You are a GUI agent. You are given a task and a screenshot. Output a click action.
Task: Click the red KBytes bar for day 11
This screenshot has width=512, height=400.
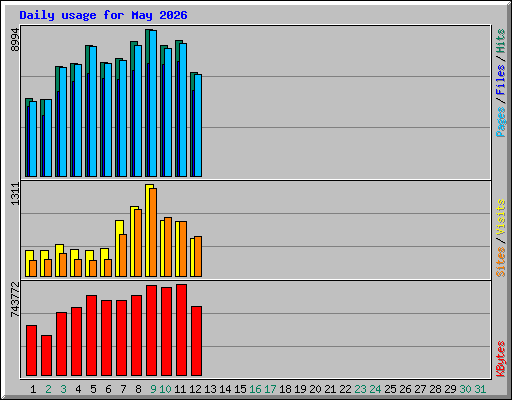pos(181,330)
